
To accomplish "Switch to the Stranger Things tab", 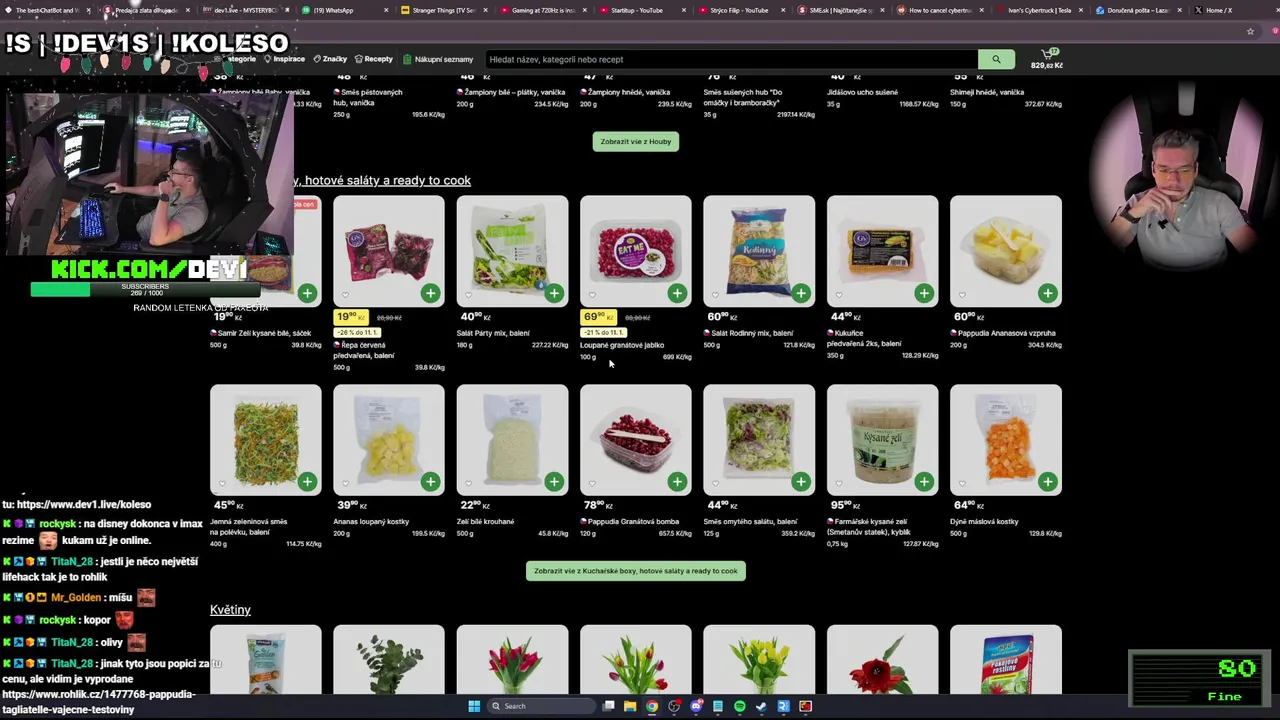I will point(440,10).
